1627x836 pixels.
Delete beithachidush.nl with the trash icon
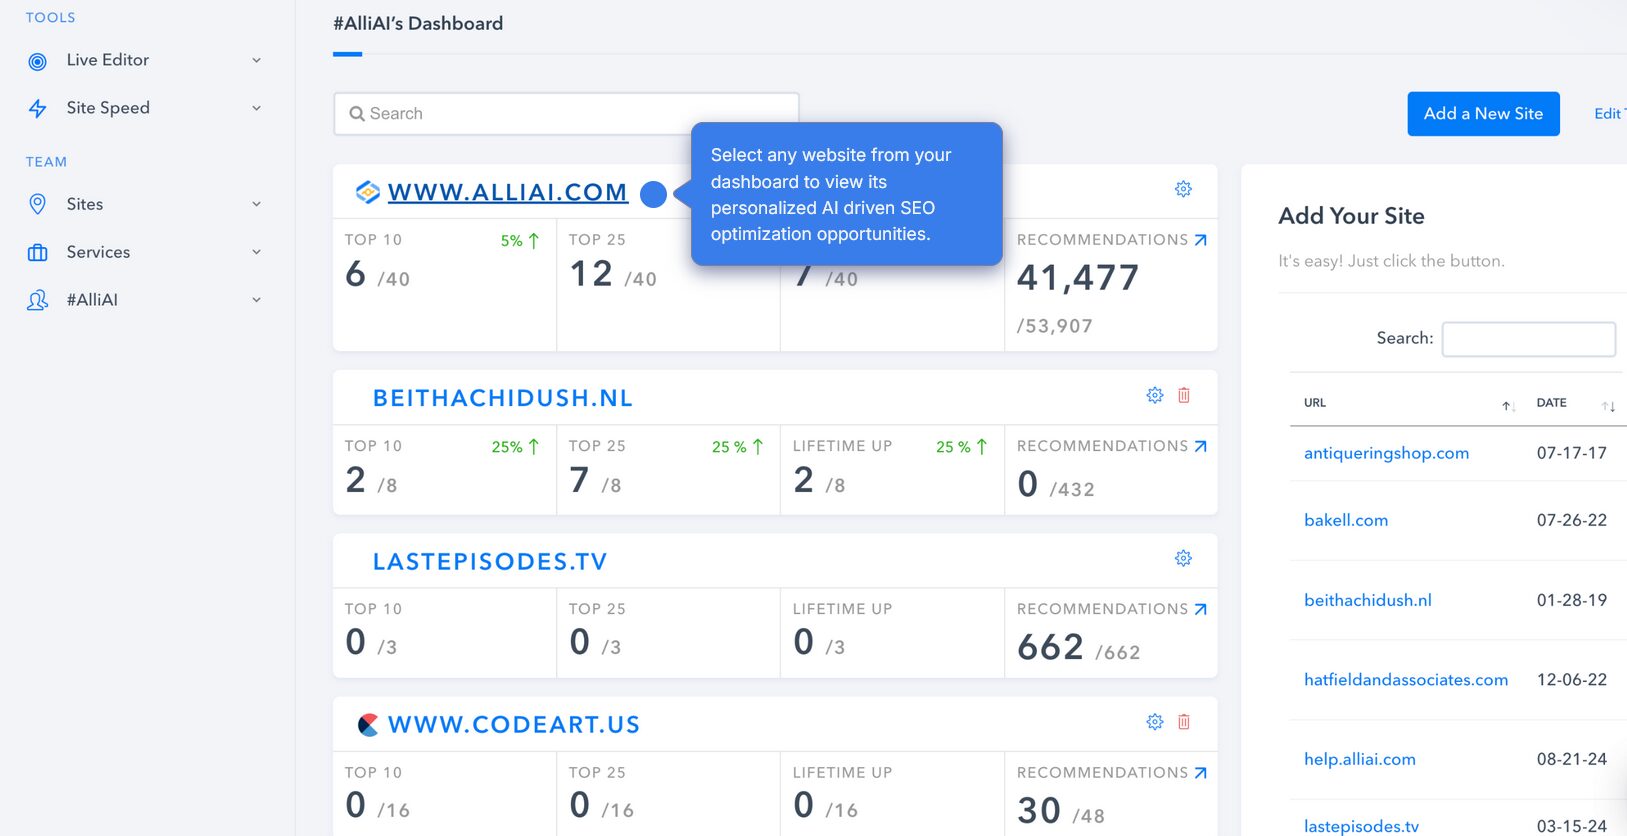pos(1184,395)
